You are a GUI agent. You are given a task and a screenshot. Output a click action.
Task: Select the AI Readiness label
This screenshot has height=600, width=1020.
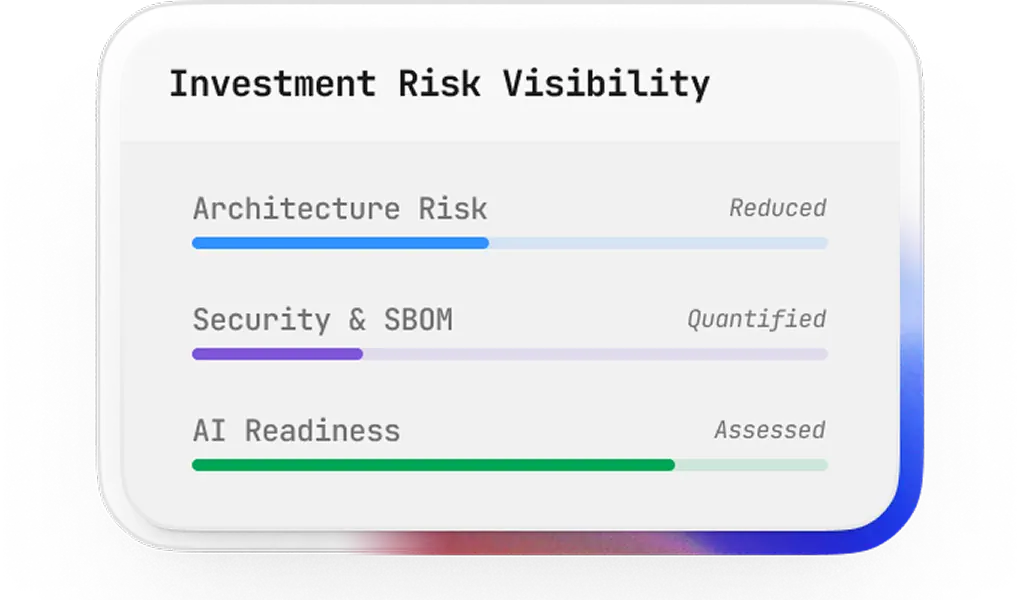[x=297, y=431]
